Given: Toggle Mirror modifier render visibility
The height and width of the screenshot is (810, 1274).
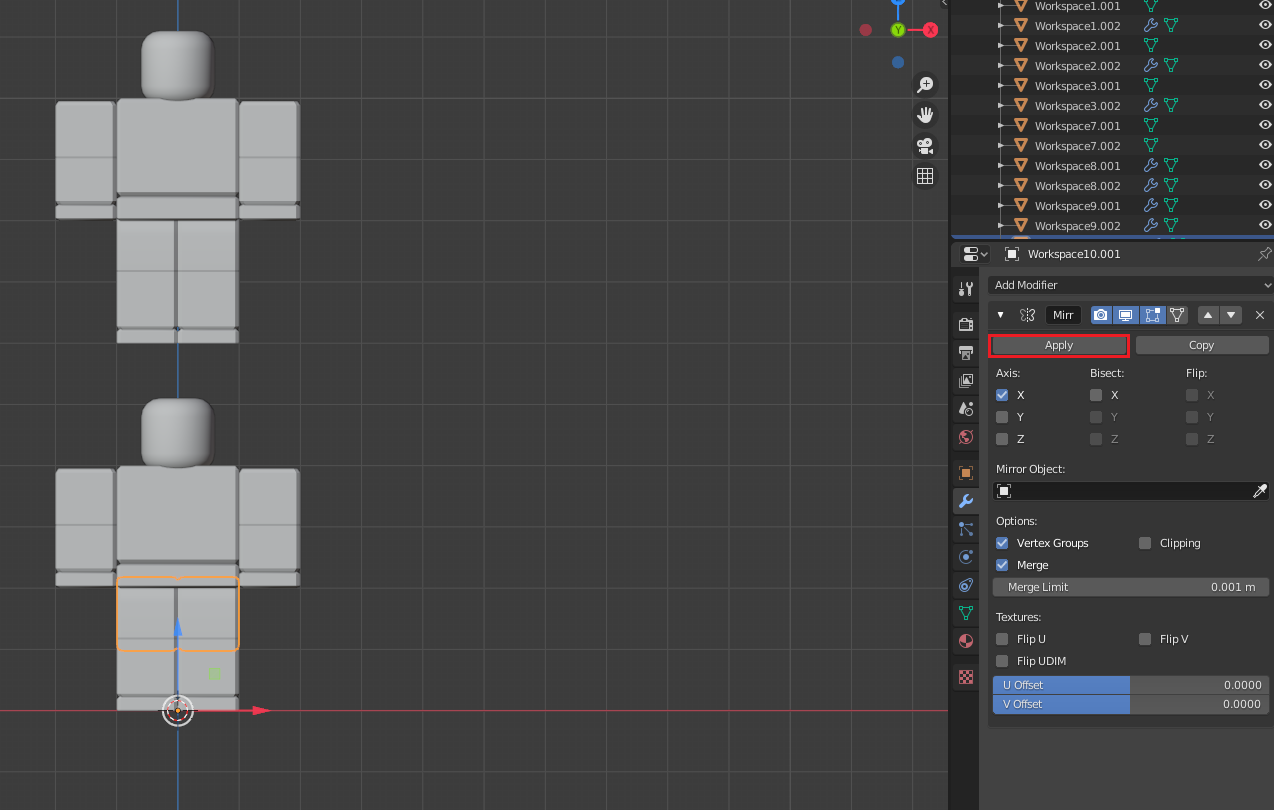Looking at the screenshot, I should pyautogui.click(x=1101, y=315).
